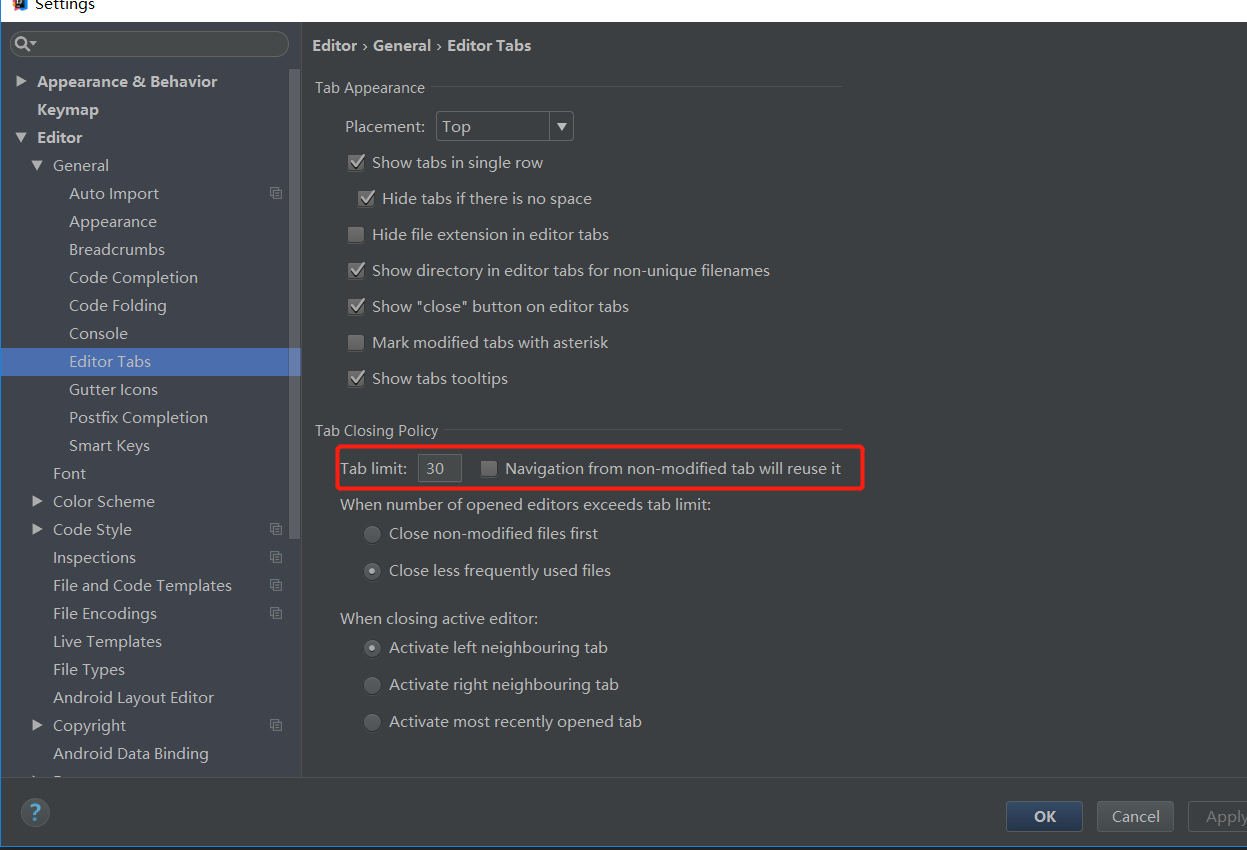The height and width of the screenshot is (850, 1247).
Task: Open Console settings
Action: [98, 333]
